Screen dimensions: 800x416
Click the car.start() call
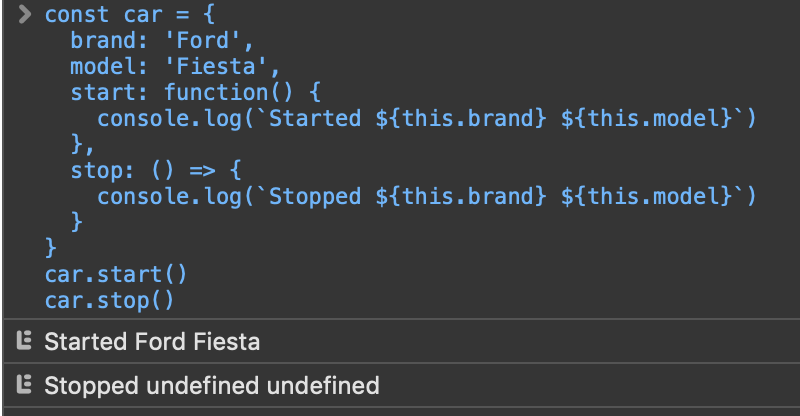116,274
